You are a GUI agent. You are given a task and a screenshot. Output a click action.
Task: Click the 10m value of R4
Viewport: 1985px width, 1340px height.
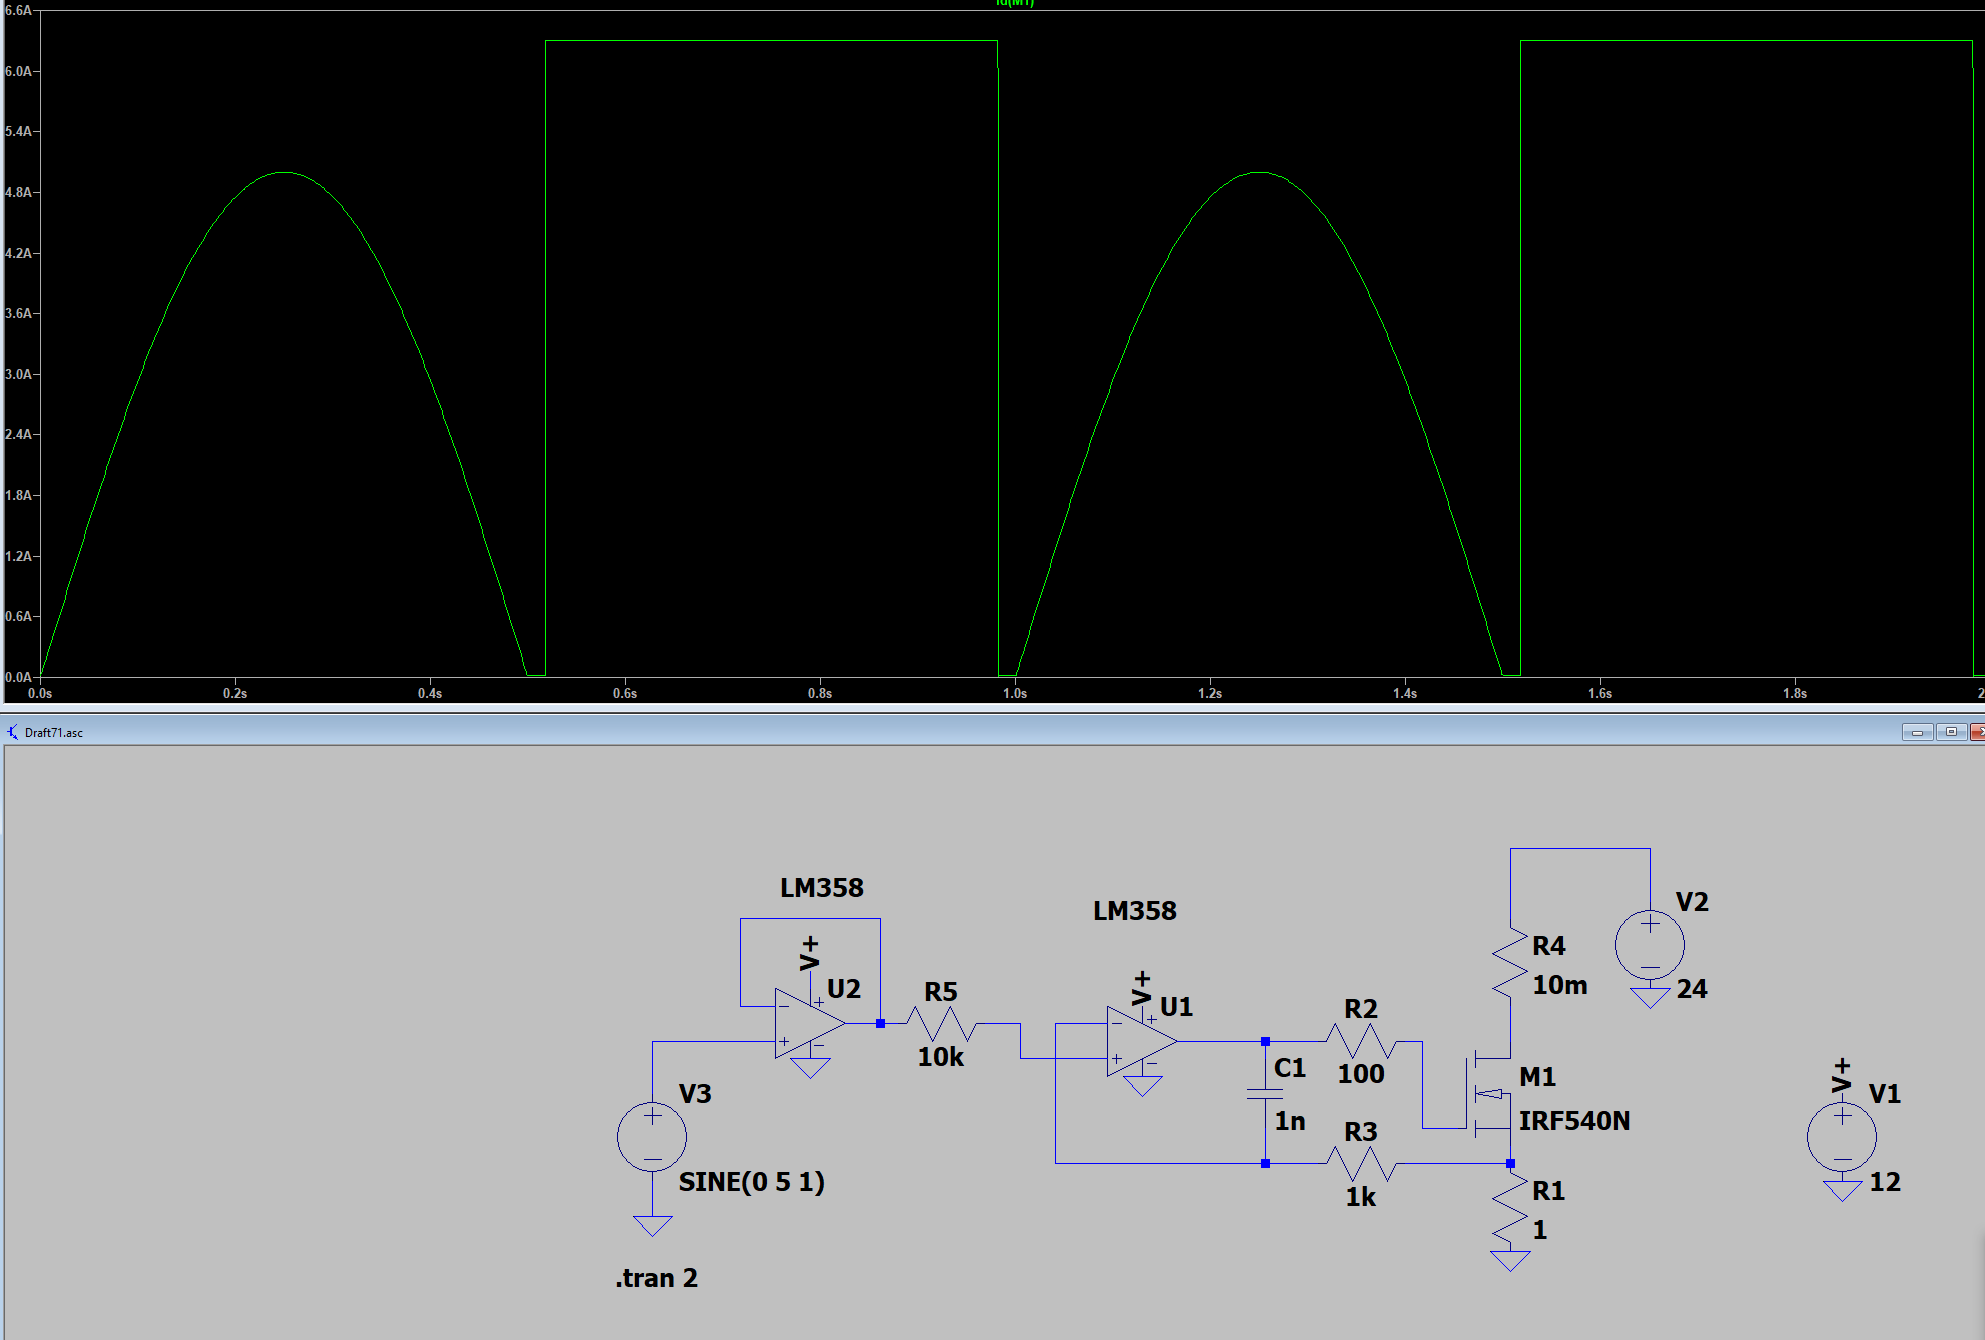coord(1560,985)
